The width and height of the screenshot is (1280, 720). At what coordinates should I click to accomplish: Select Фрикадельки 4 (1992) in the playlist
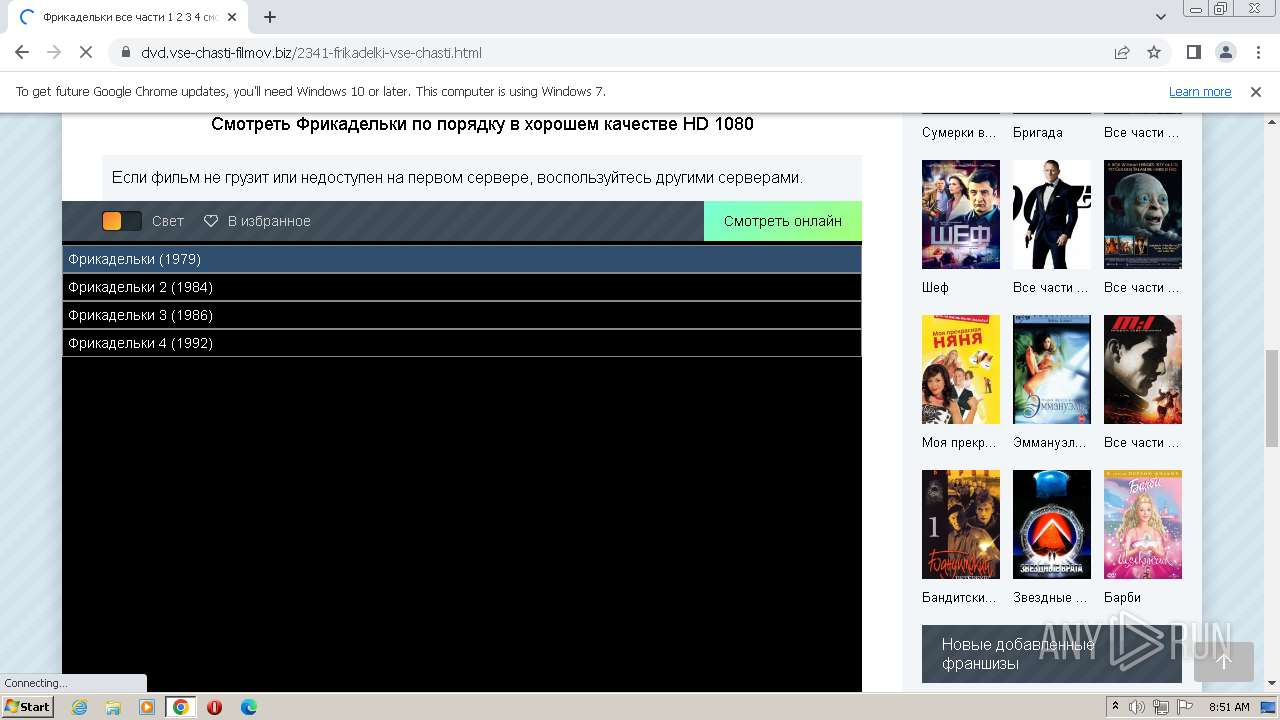462,343
